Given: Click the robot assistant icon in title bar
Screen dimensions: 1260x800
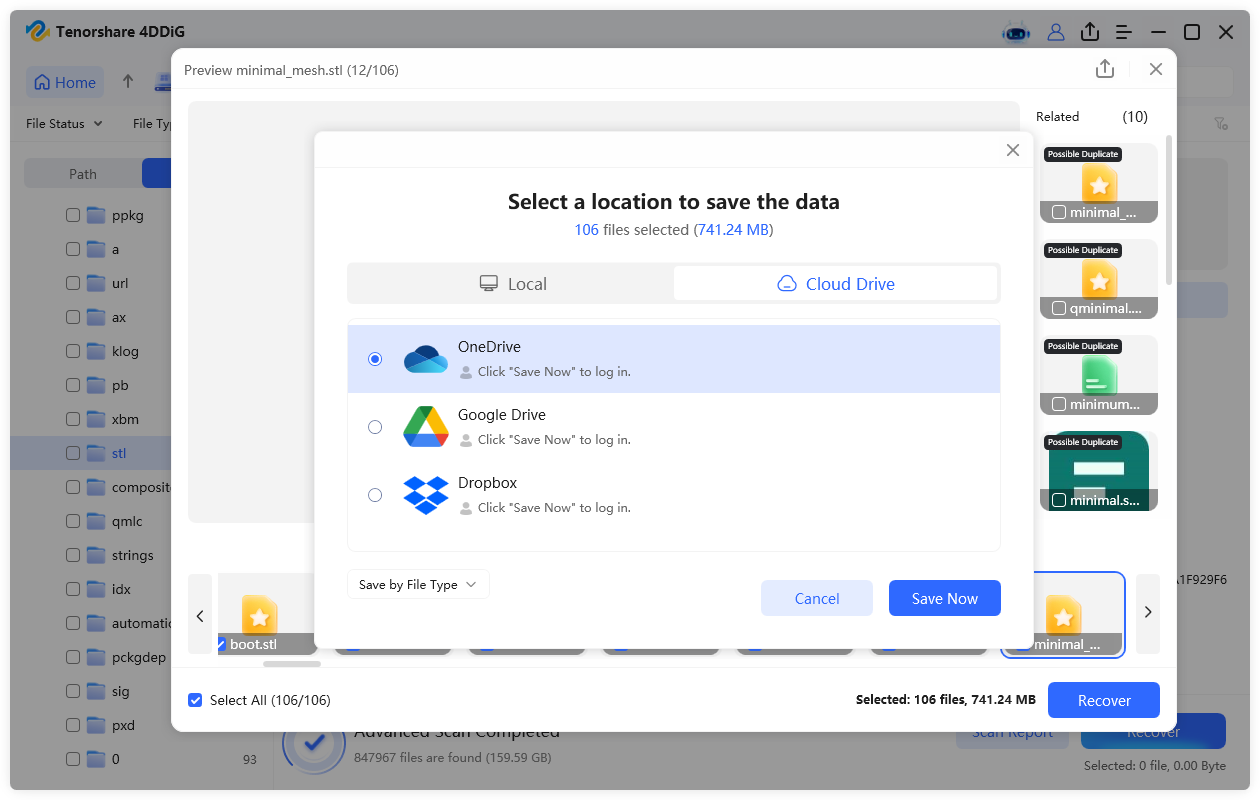Looking at the screenshot, I should [1016, 32].
